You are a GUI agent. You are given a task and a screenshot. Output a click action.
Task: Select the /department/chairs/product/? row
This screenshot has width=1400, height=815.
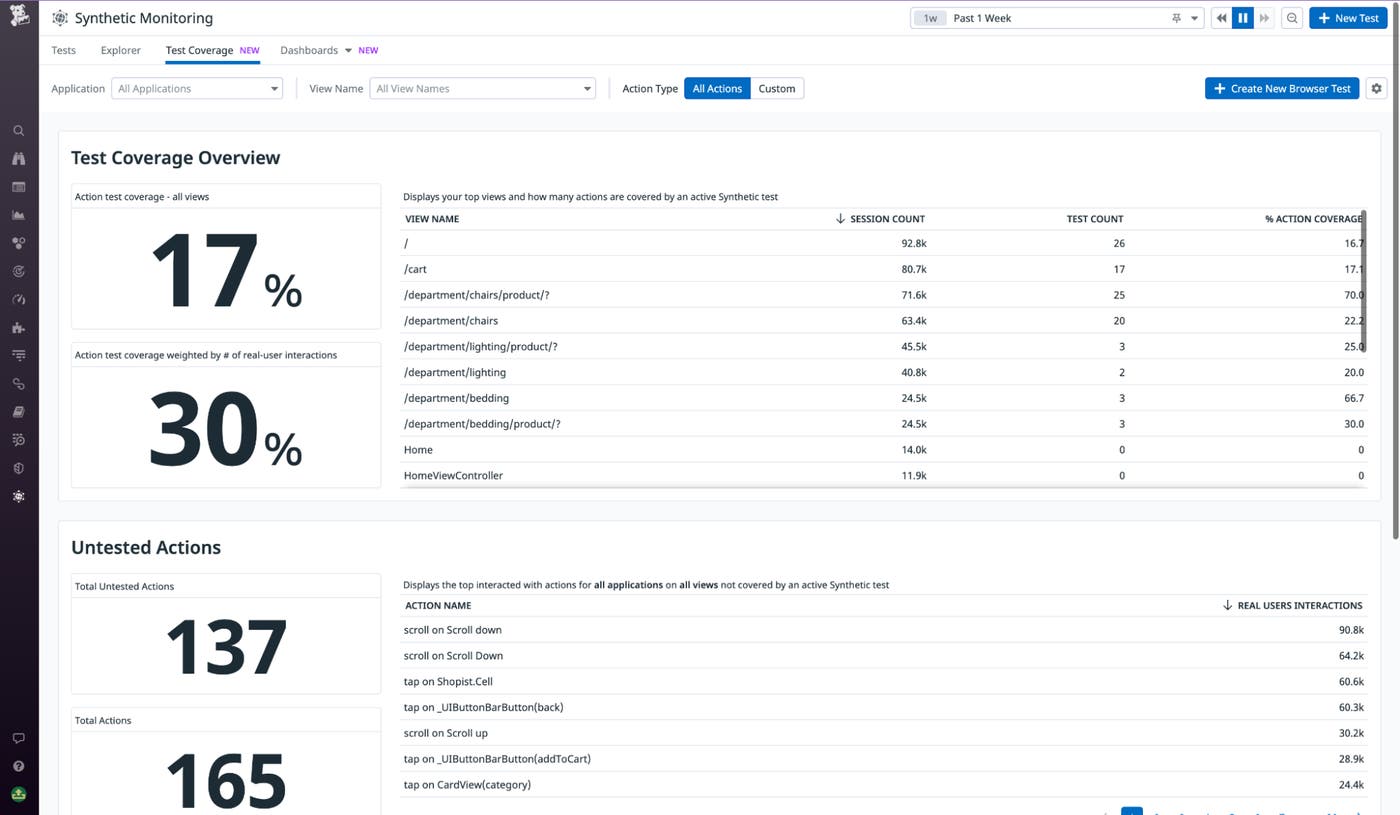pyautogui.click(x=884, y=295)
